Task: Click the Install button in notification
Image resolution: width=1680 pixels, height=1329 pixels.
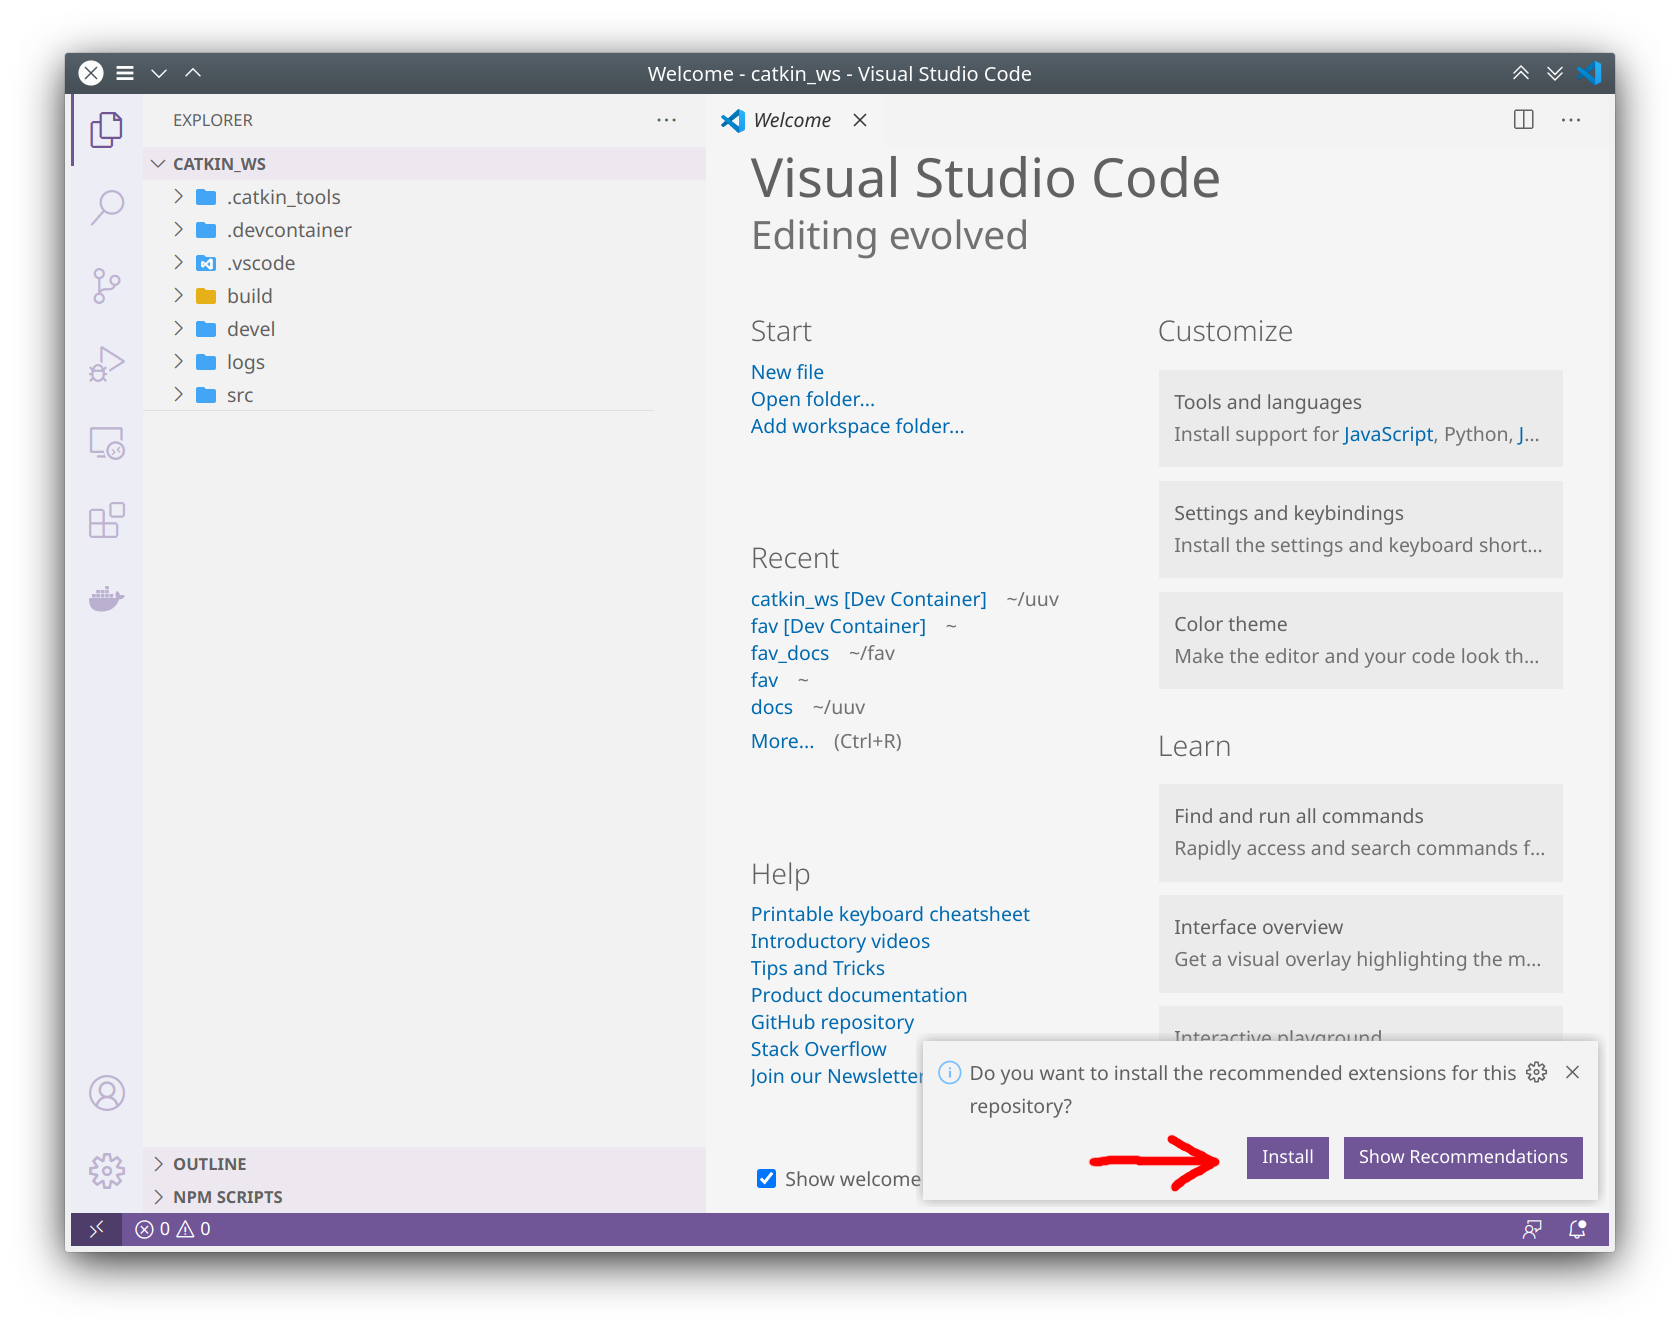Action: 1287,1157
